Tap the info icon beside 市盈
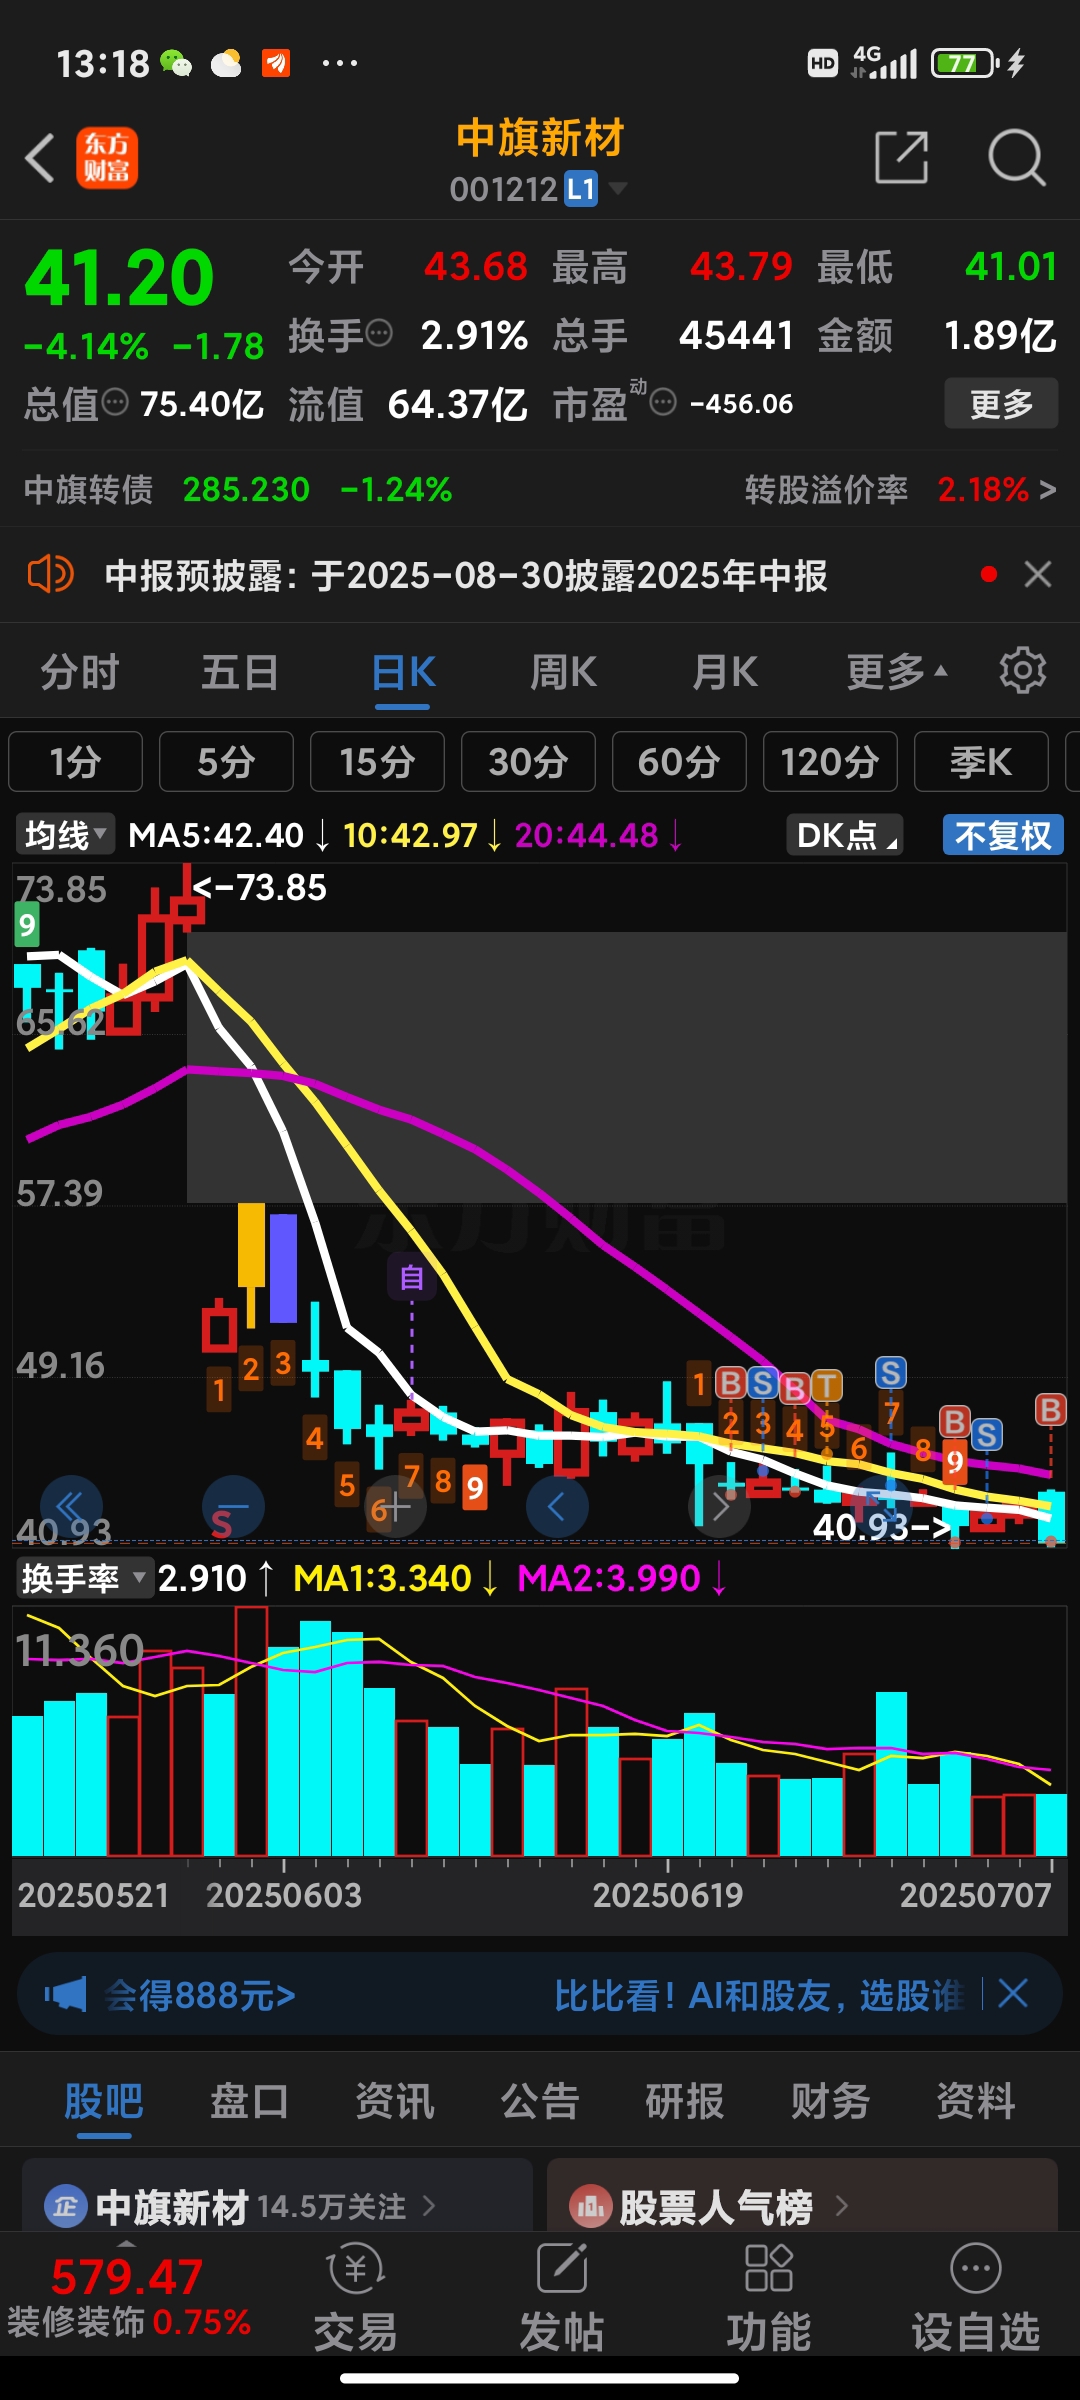This screenshot has width=1080, height=2400. click(663, 402)
